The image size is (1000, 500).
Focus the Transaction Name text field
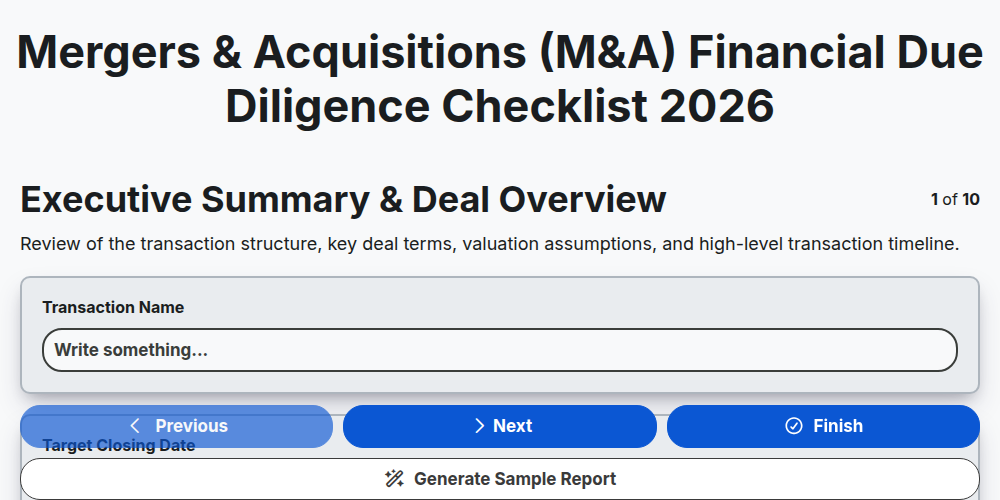tap(500, 350)
